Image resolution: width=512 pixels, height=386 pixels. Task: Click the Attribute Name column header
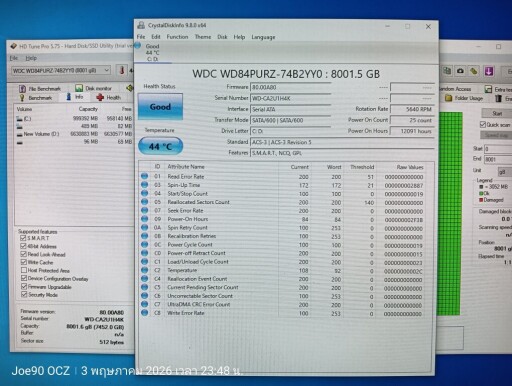click(186, 167)
